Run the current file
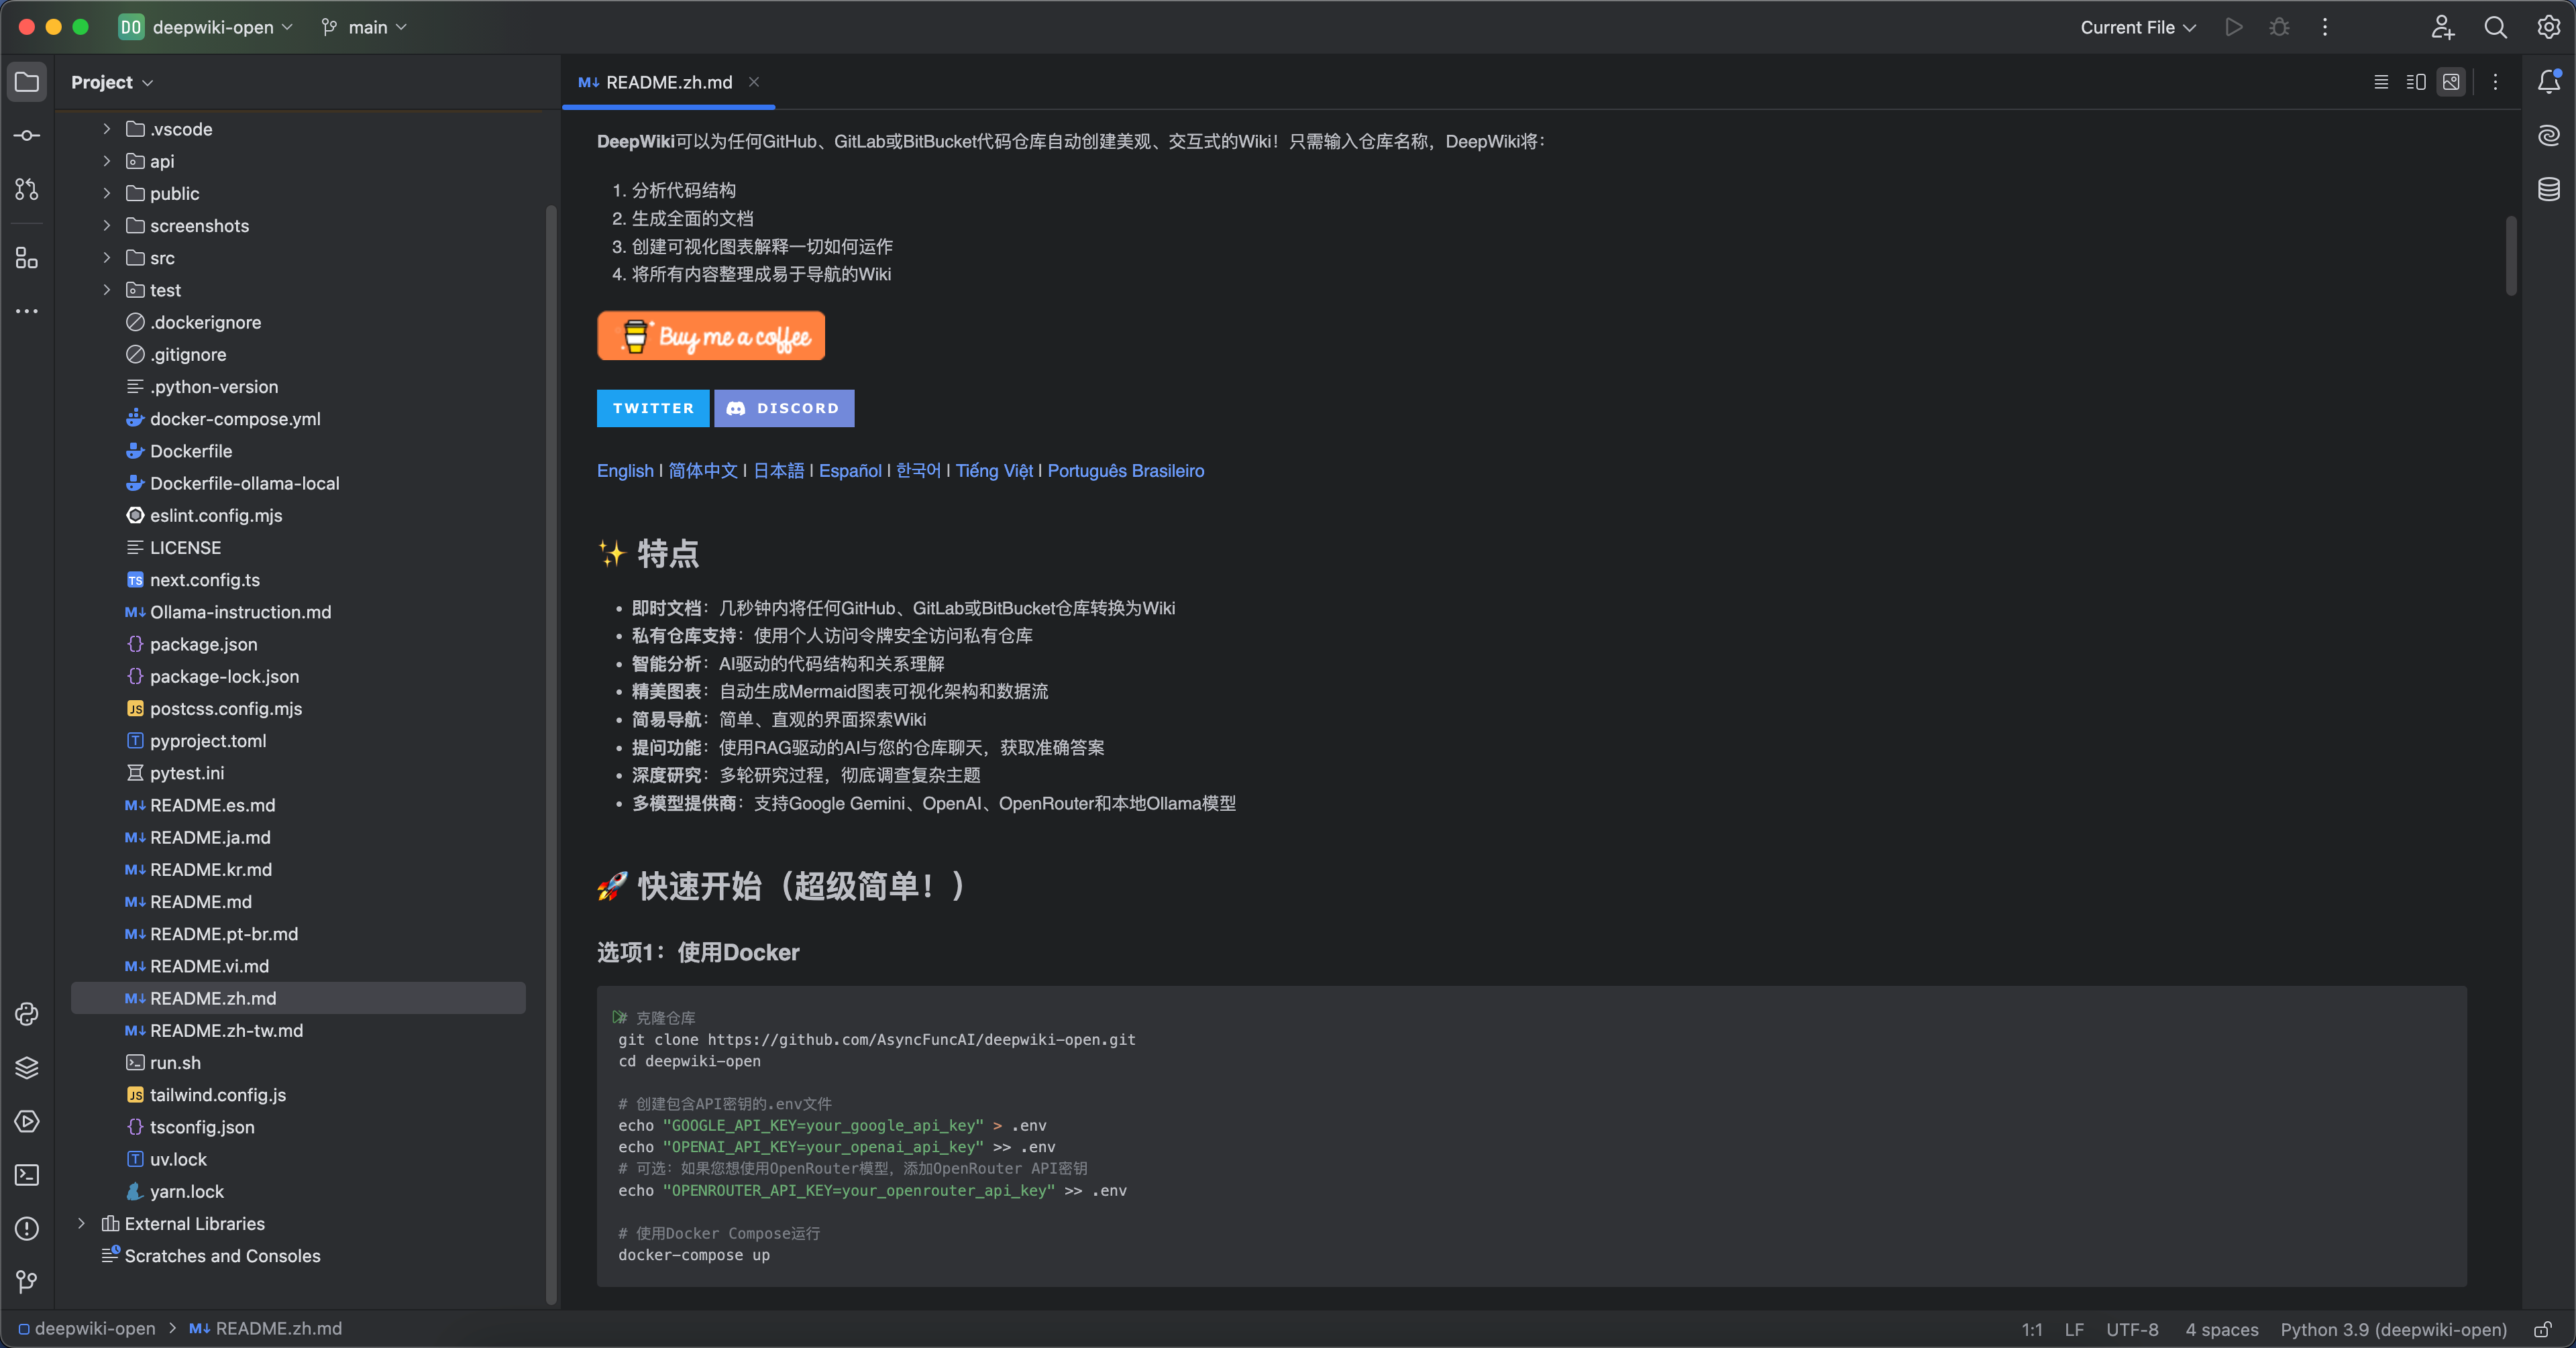 click(x=2234, y=27)
